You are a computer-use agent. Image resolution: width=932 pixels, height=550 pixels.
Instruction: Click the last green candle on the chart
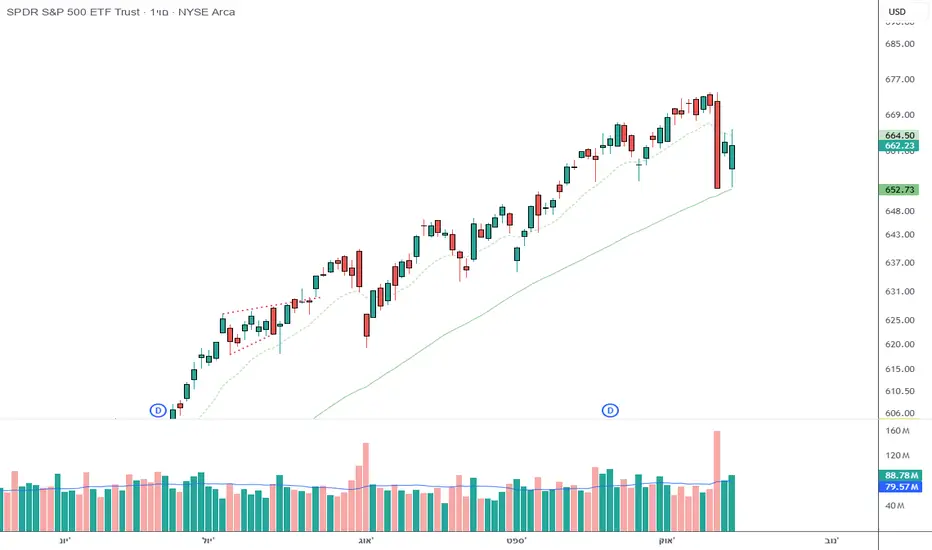pos(733,157)
